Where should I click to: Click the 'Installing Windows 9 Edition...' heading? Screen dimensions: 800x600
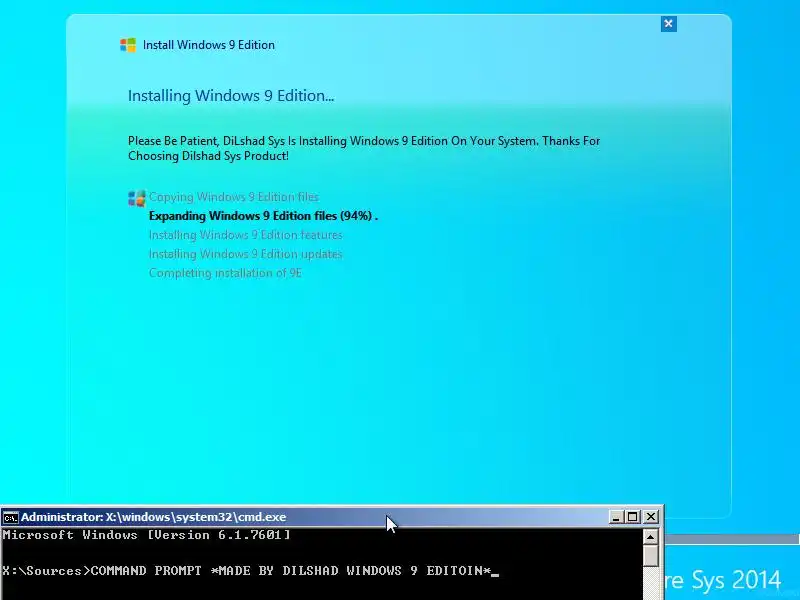pyautogui.click(x=231, y=96)
